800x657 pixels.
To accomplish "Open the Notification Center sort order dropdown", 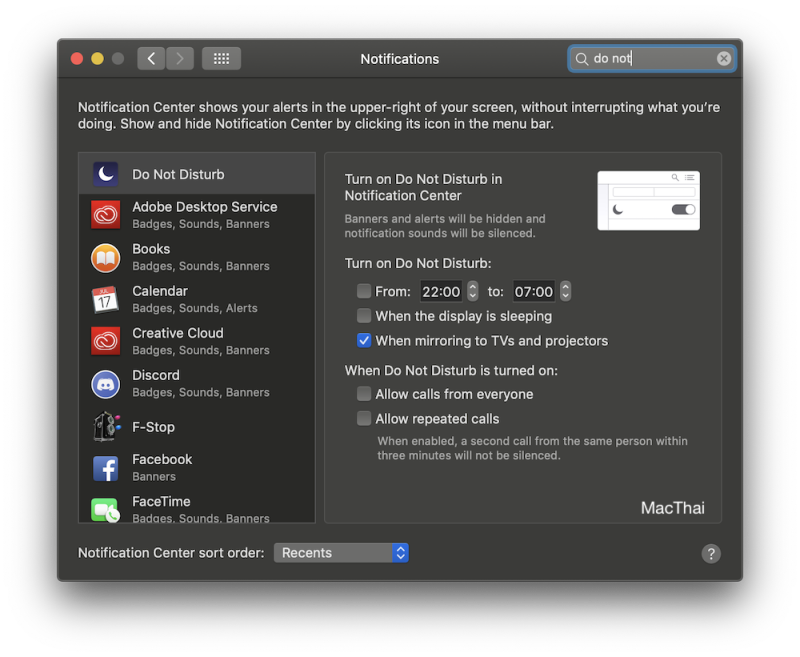I will [340, 552].
